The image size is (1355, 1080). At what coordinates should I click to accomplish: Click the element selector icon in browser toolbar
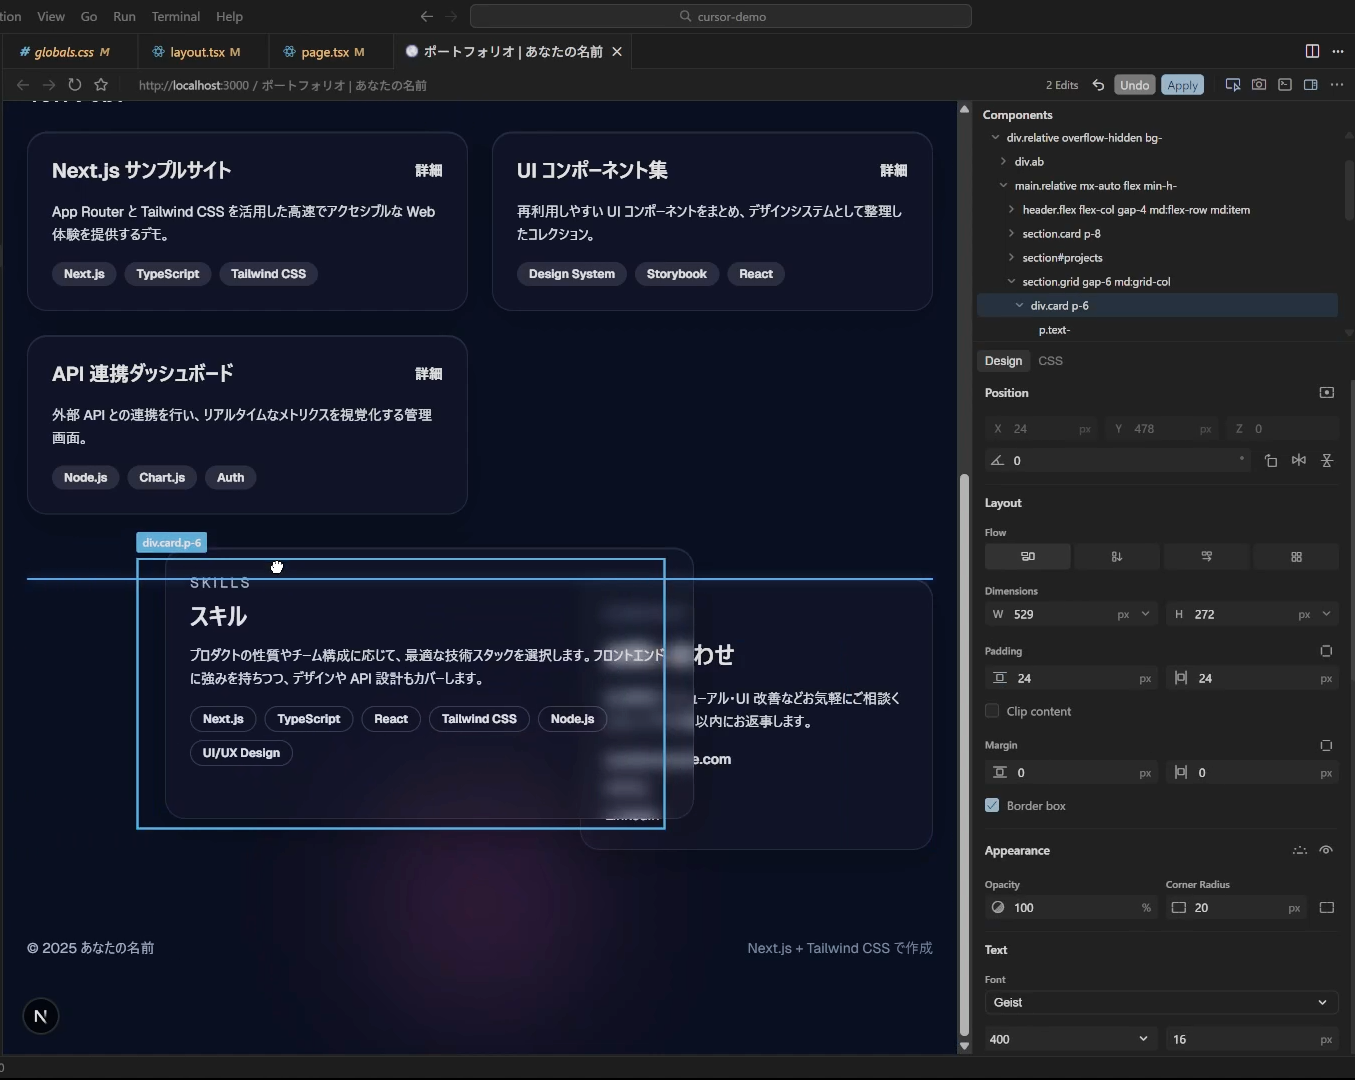click(x=1232, y=85)
